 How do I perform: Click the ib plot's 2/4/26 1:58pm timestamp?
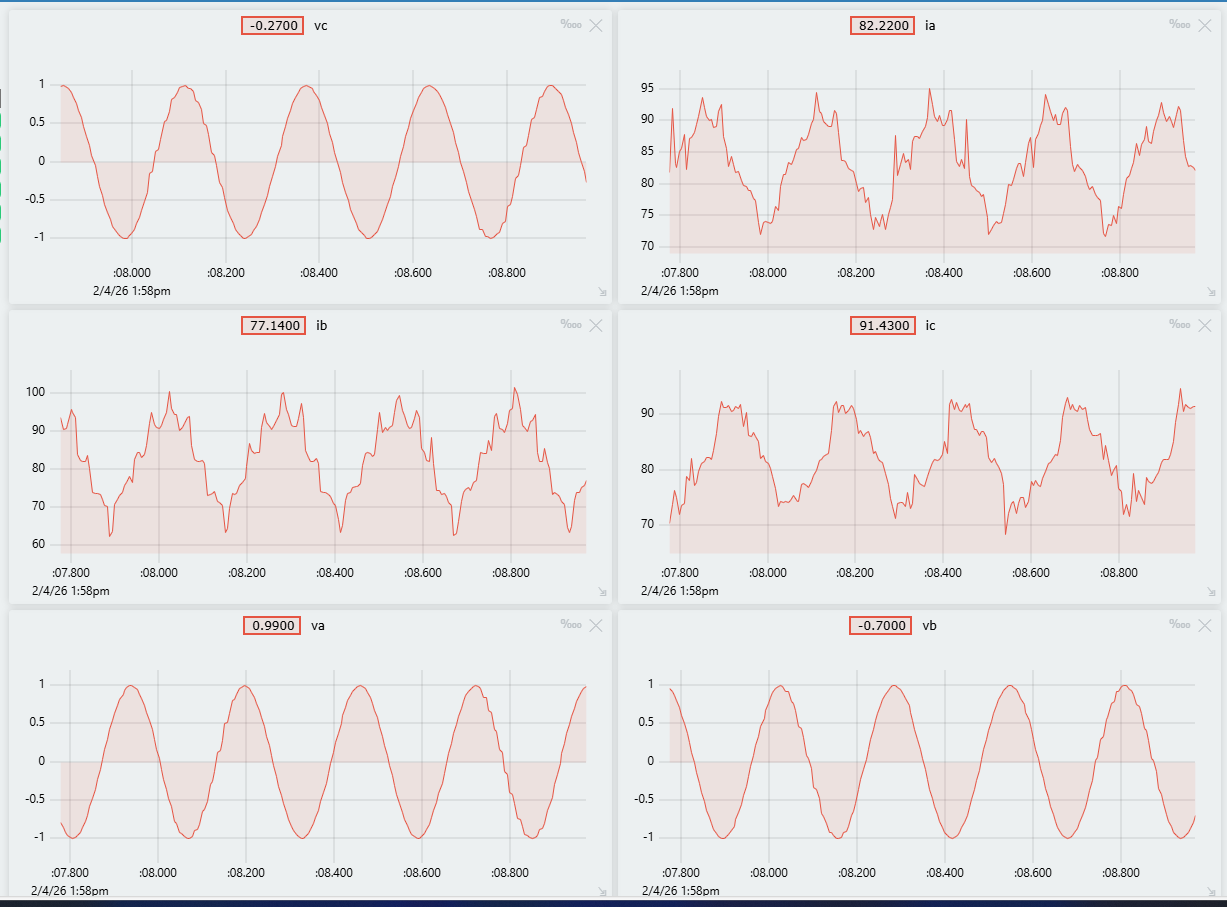[x=70, y=591]
